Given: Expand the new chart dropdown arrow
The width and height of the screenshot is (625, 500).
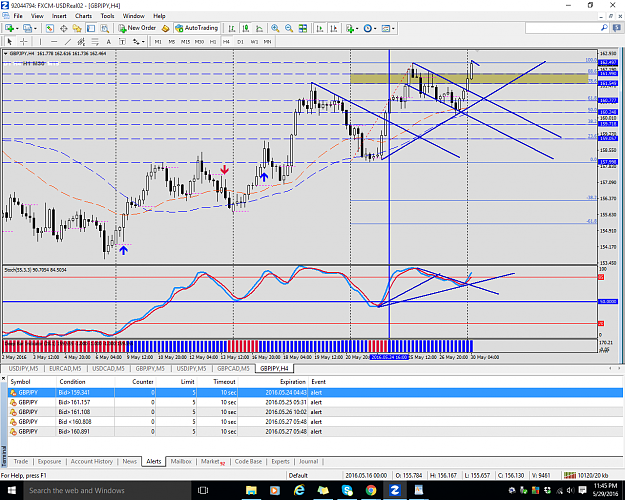Looking at the screenshot, I should click(x=17, y=28).
